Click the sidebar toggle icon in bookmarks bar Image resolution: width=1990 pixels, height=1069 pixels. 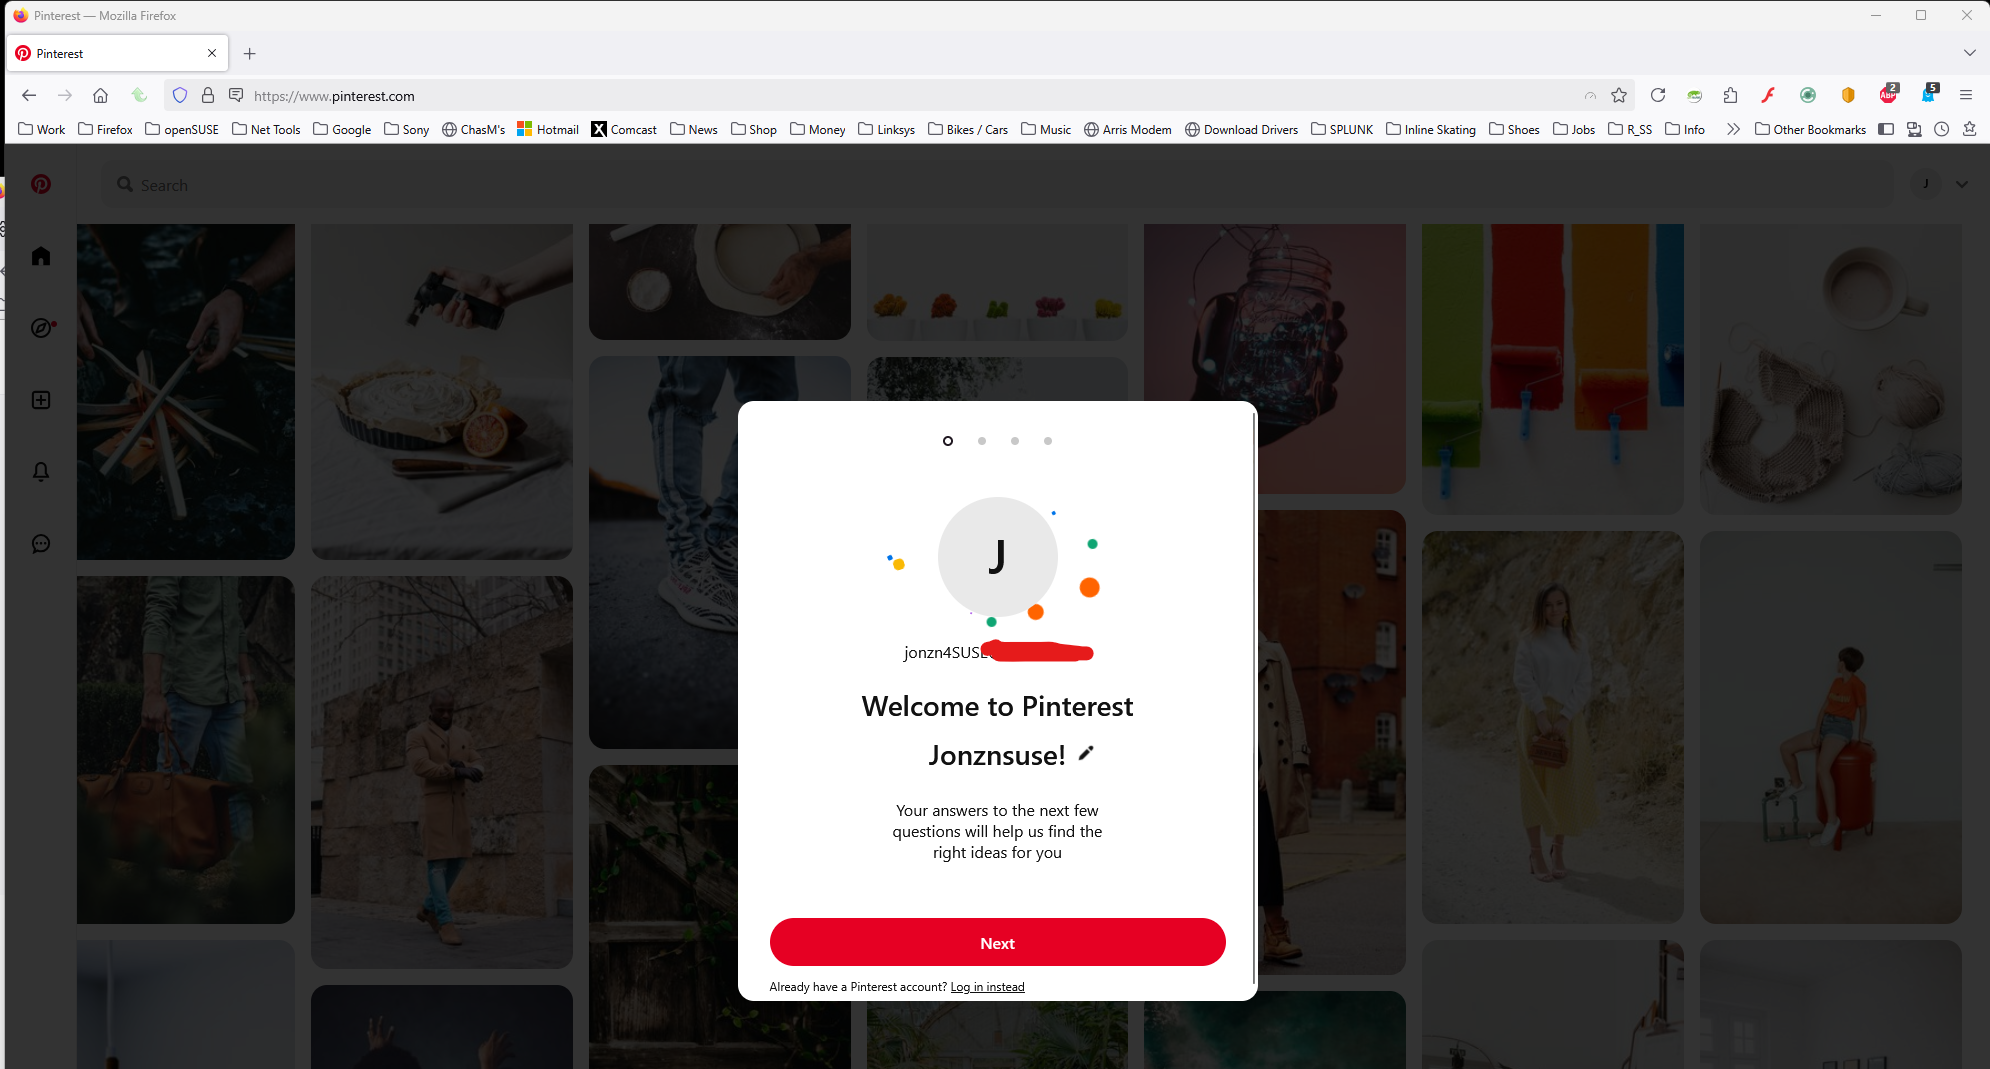point(1886,130)
